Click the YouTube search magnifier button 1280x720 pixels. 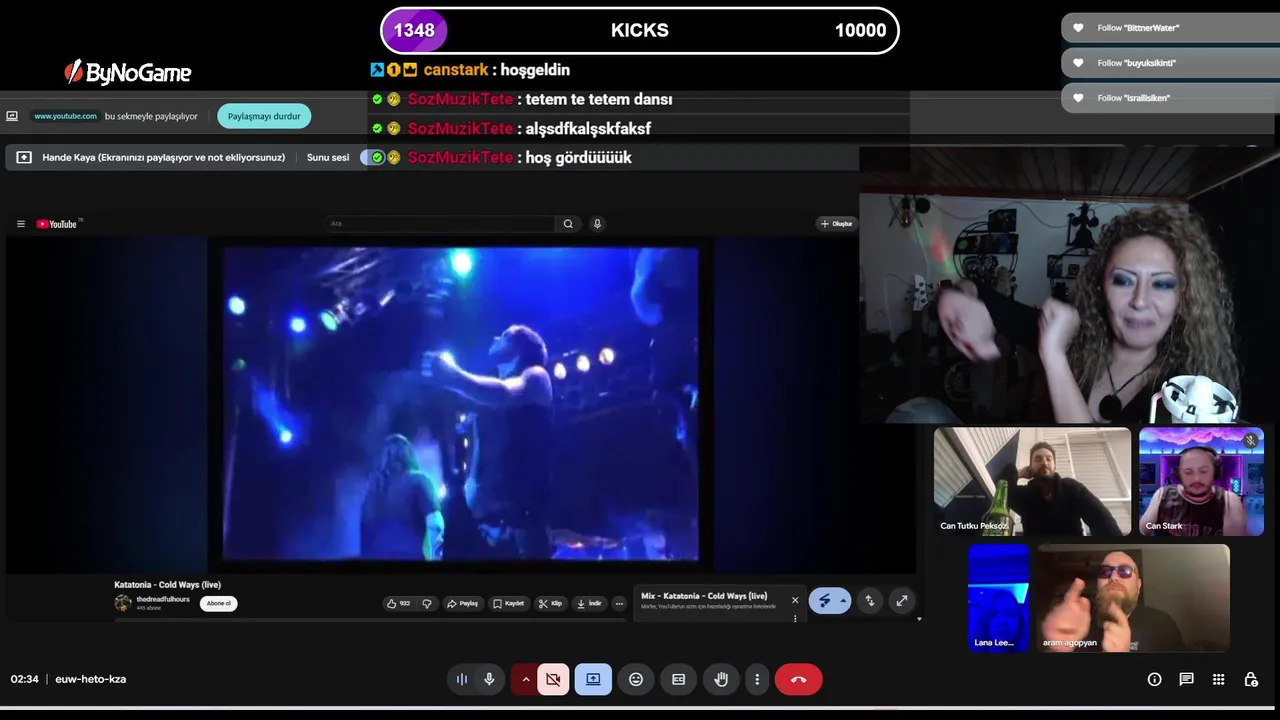click(568, 224)
